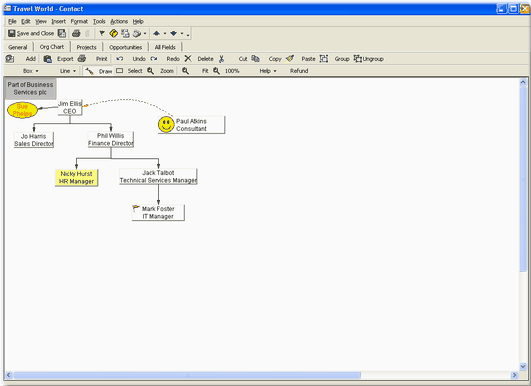Open the Tools menu

coord(99,22)
